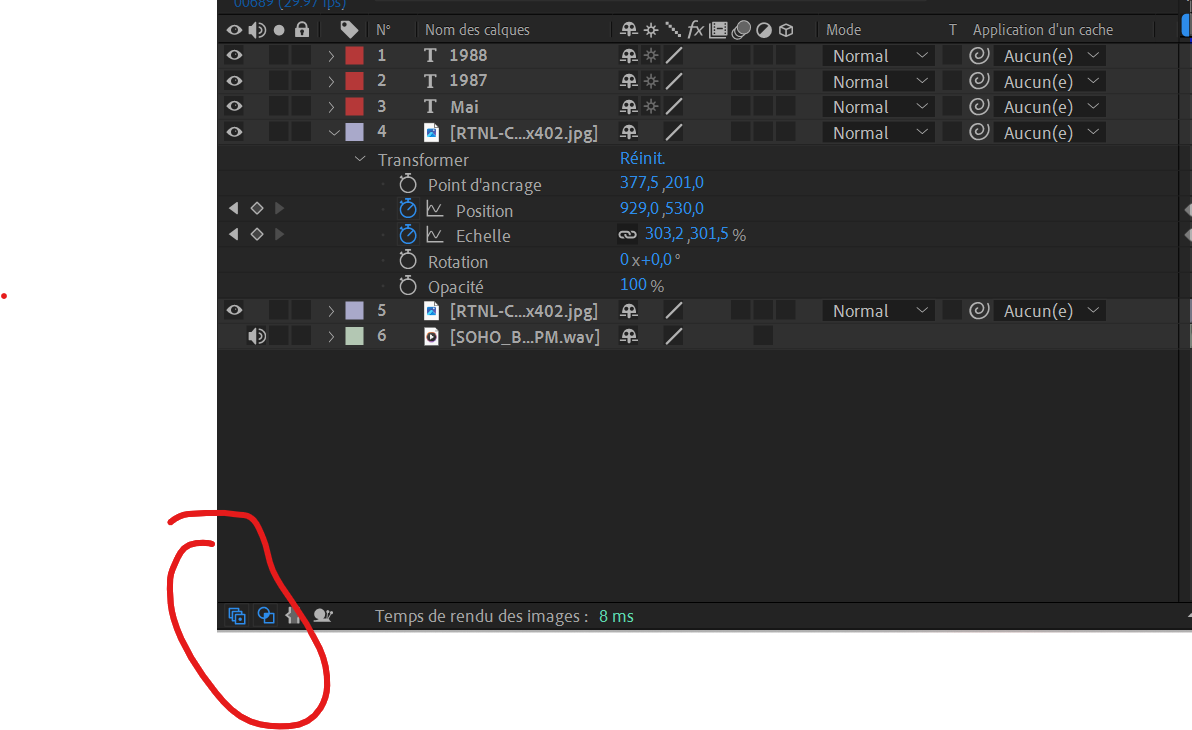This screenshot has height=730, width=1192.
Task: Expand the 1987 layer properties
Action: click(331, 81)
